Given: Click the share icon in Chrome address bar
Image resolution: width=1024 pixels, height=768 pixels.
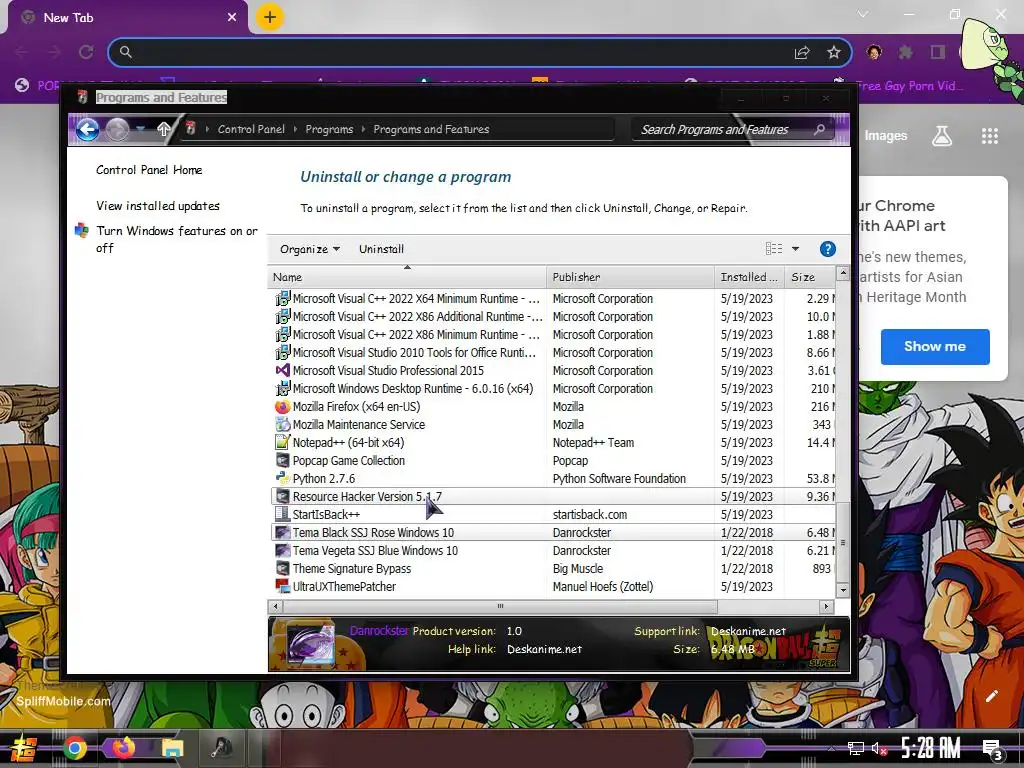Looking at the screenshot, I should 802,52.
